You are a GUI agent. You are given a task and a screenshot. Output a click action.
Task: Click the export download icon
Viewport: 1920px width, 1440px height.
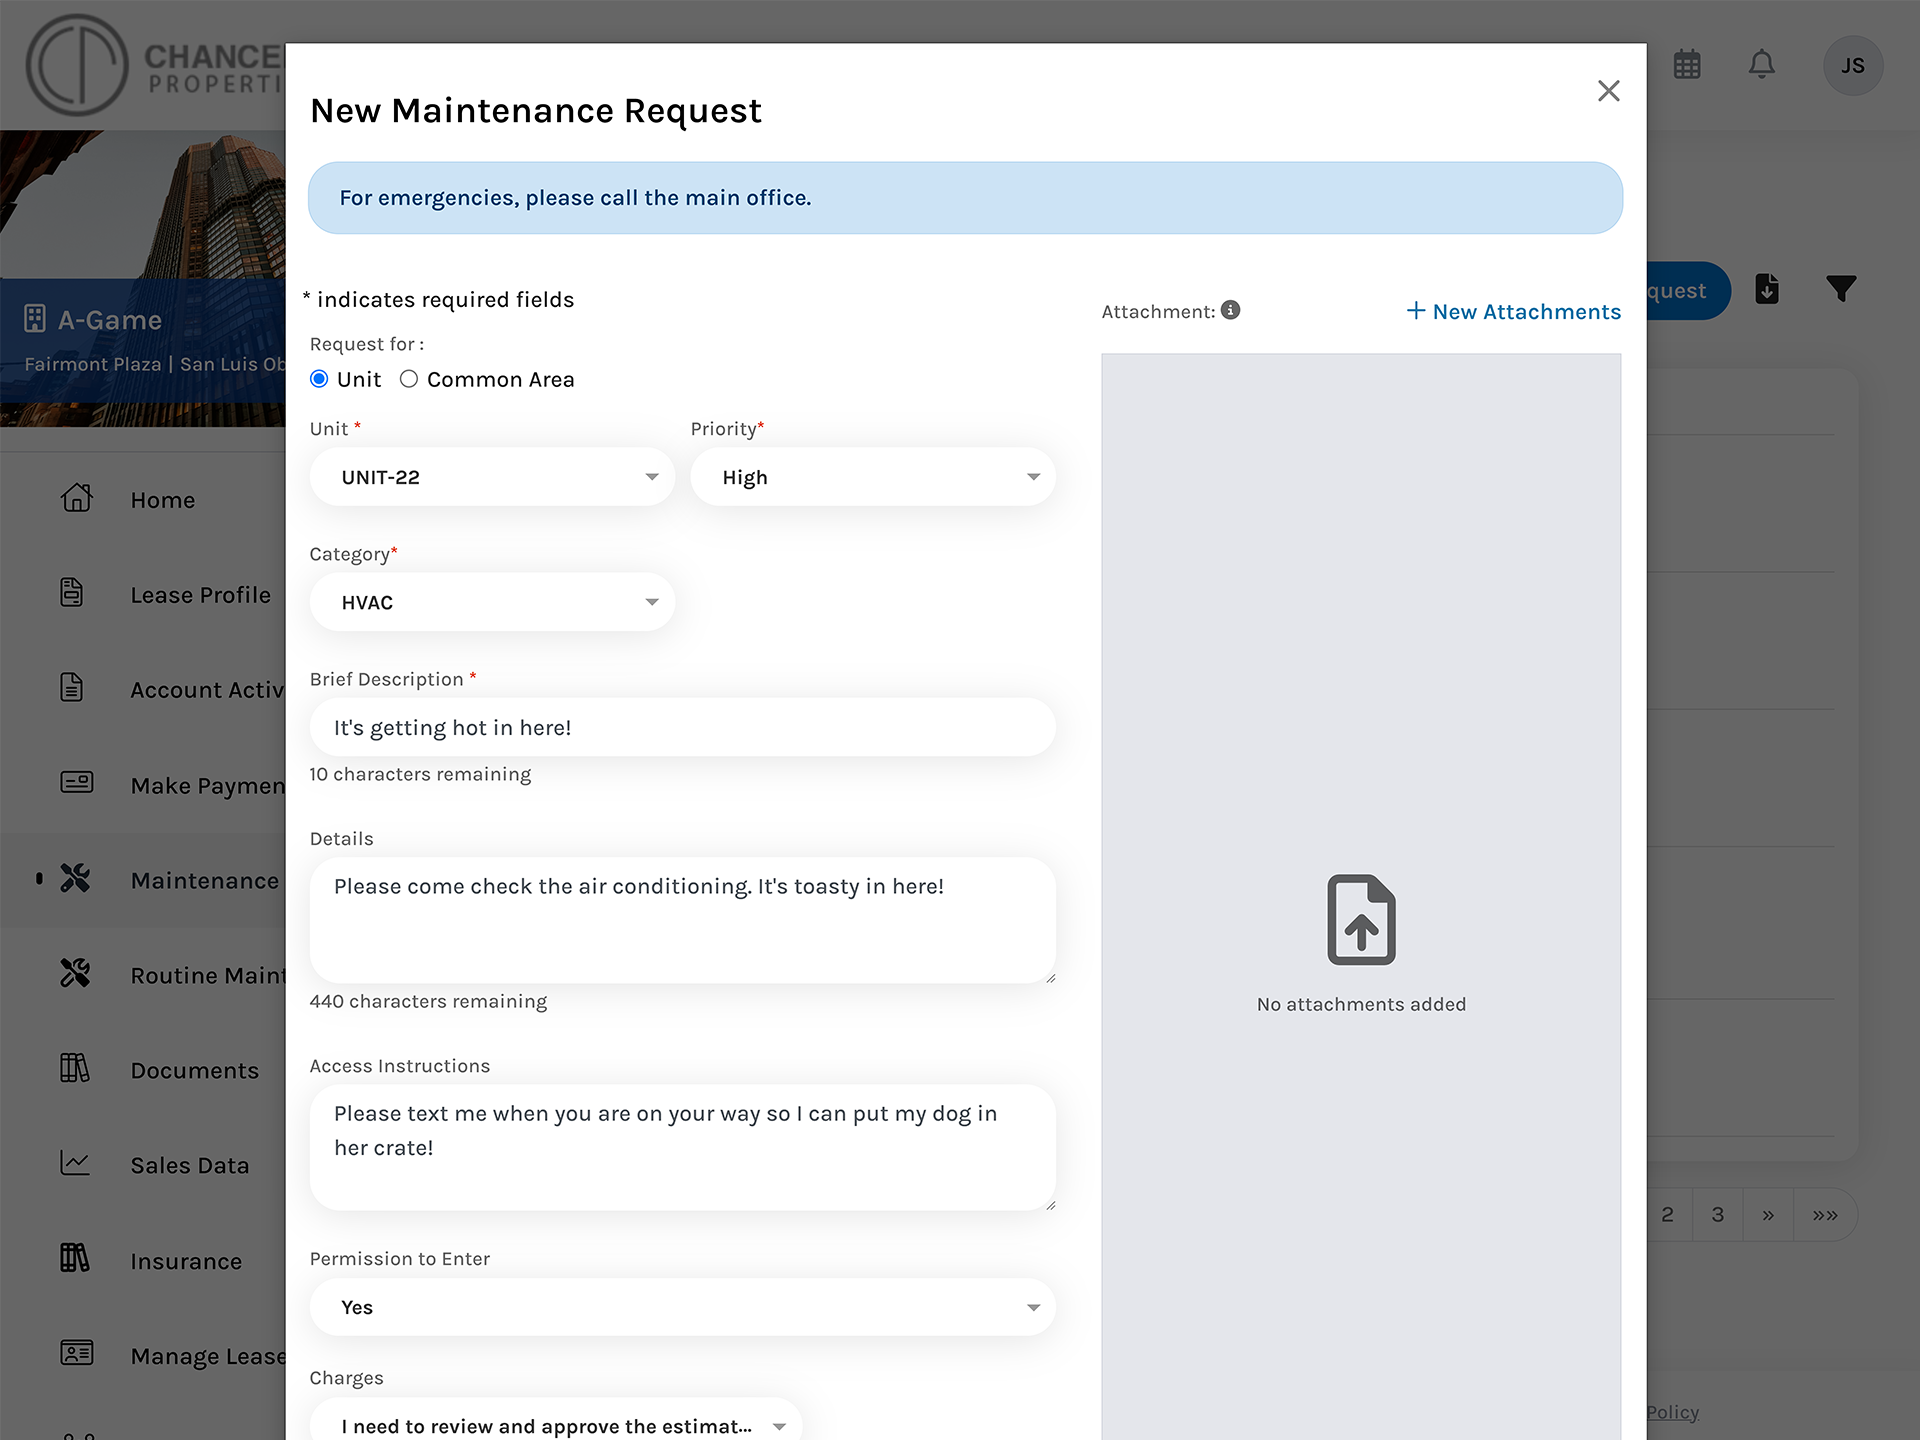tap(1768, 289)
